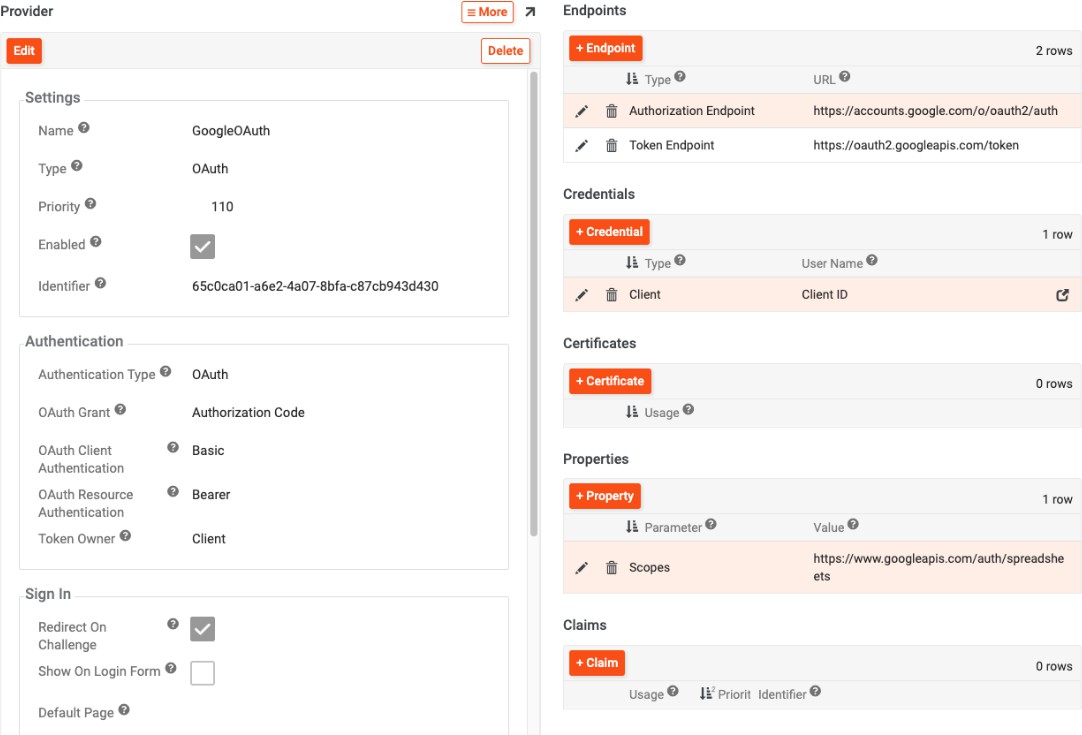Toggle the Enabled checkbox
The image size is (1082, 735).
pos(203,246)
